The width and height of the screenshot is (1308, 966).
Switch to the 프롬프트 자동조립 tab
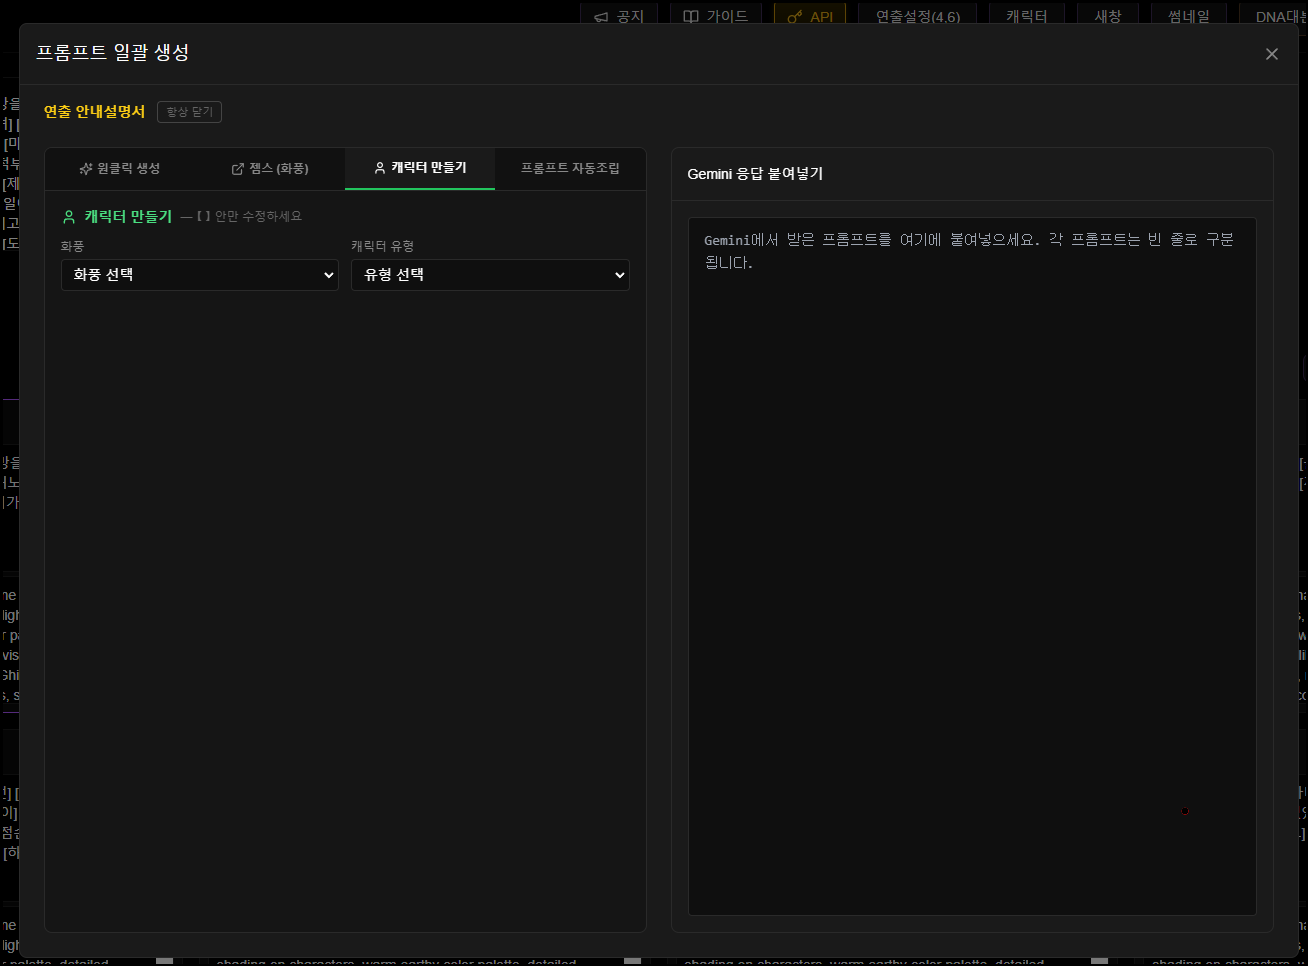click(570, 168)
